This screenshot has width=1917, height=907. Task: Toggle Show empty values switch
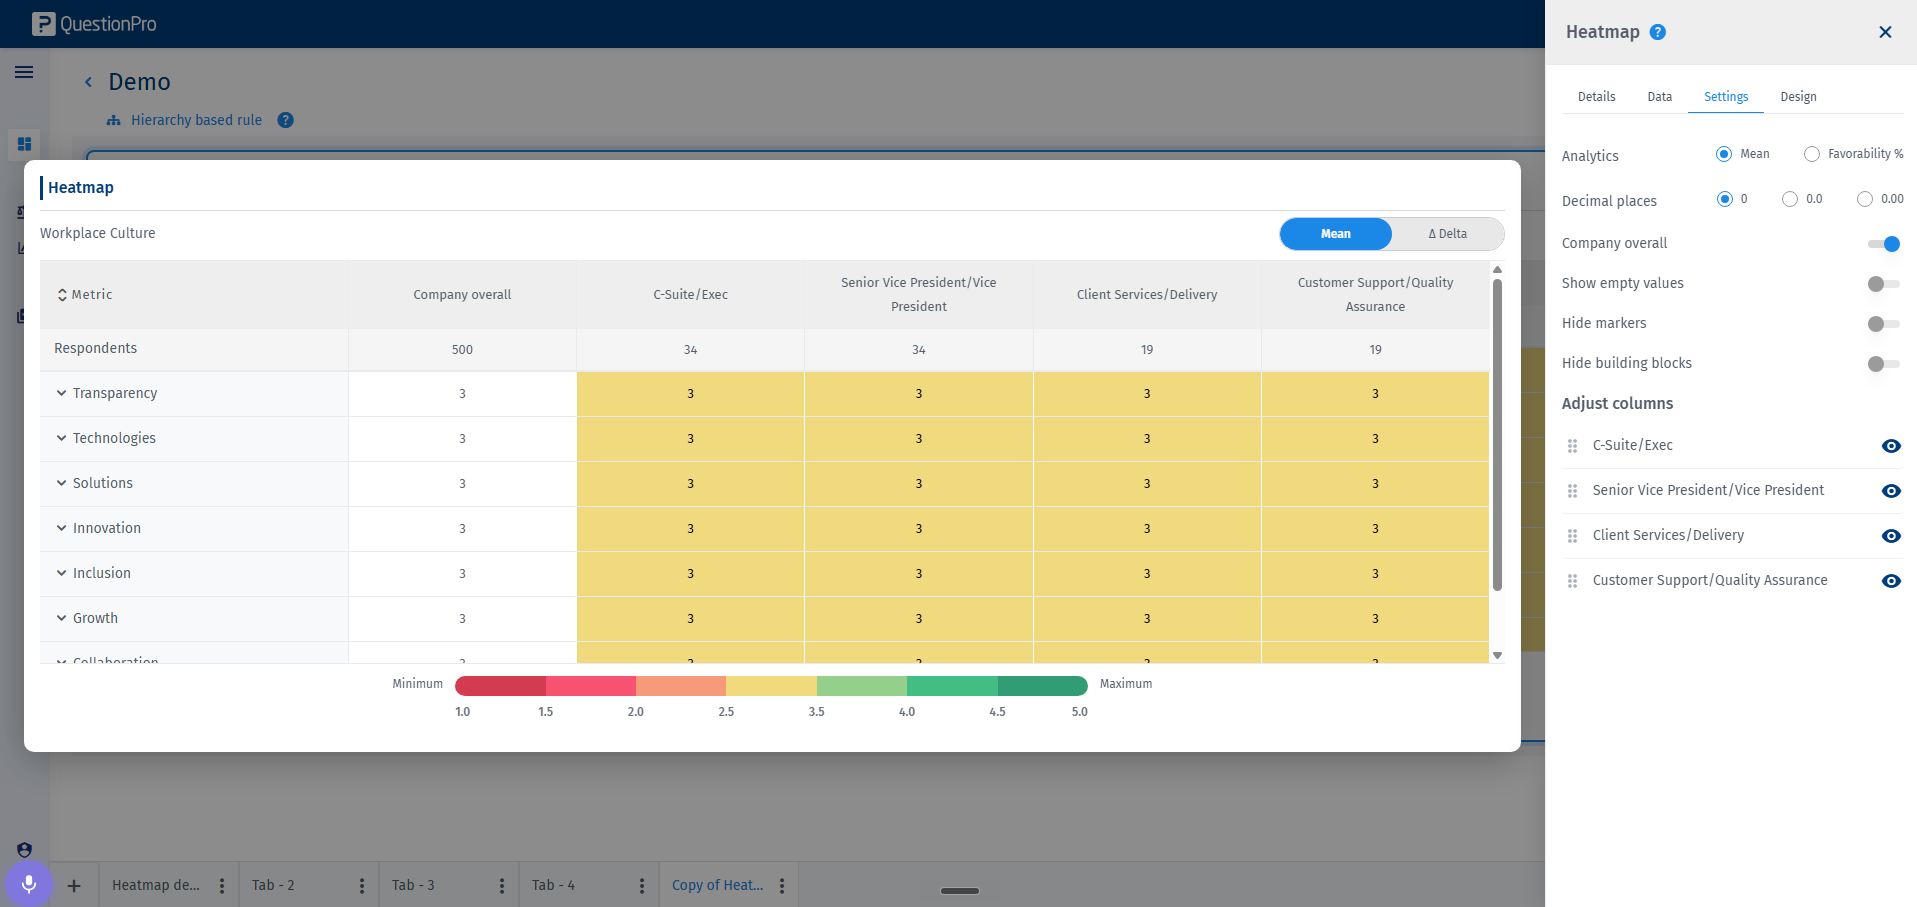point(1884,284)
